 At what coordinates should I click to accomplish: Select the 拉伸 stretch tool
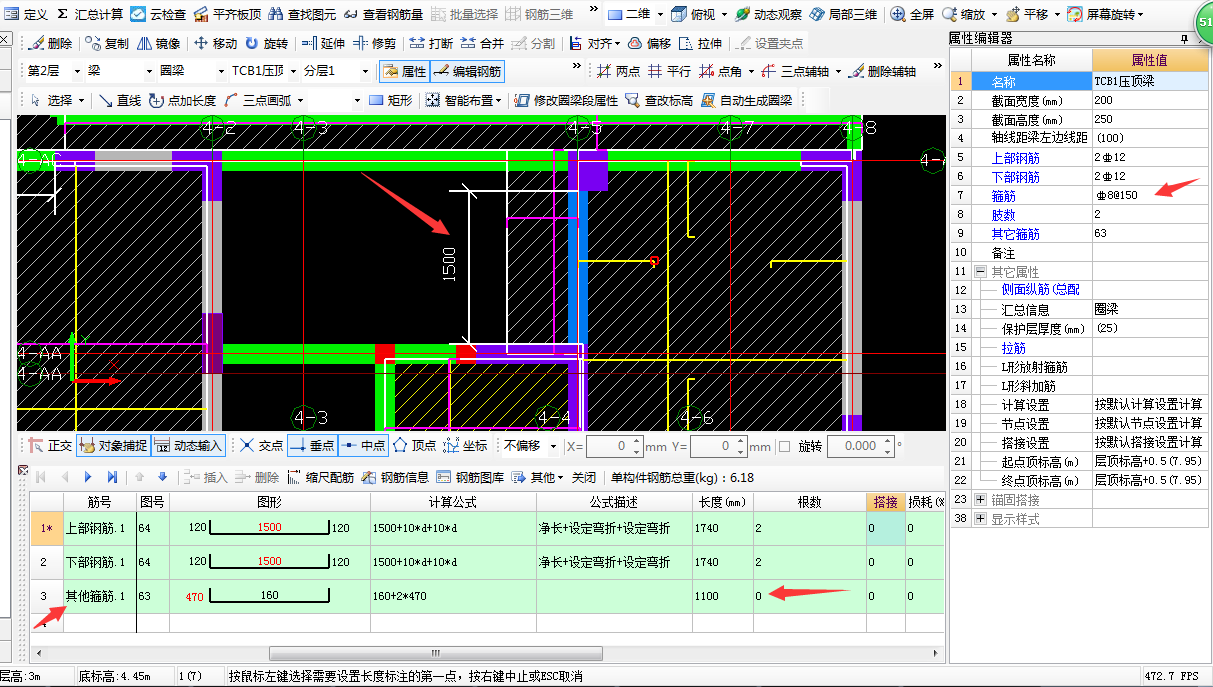click(700, 43)
